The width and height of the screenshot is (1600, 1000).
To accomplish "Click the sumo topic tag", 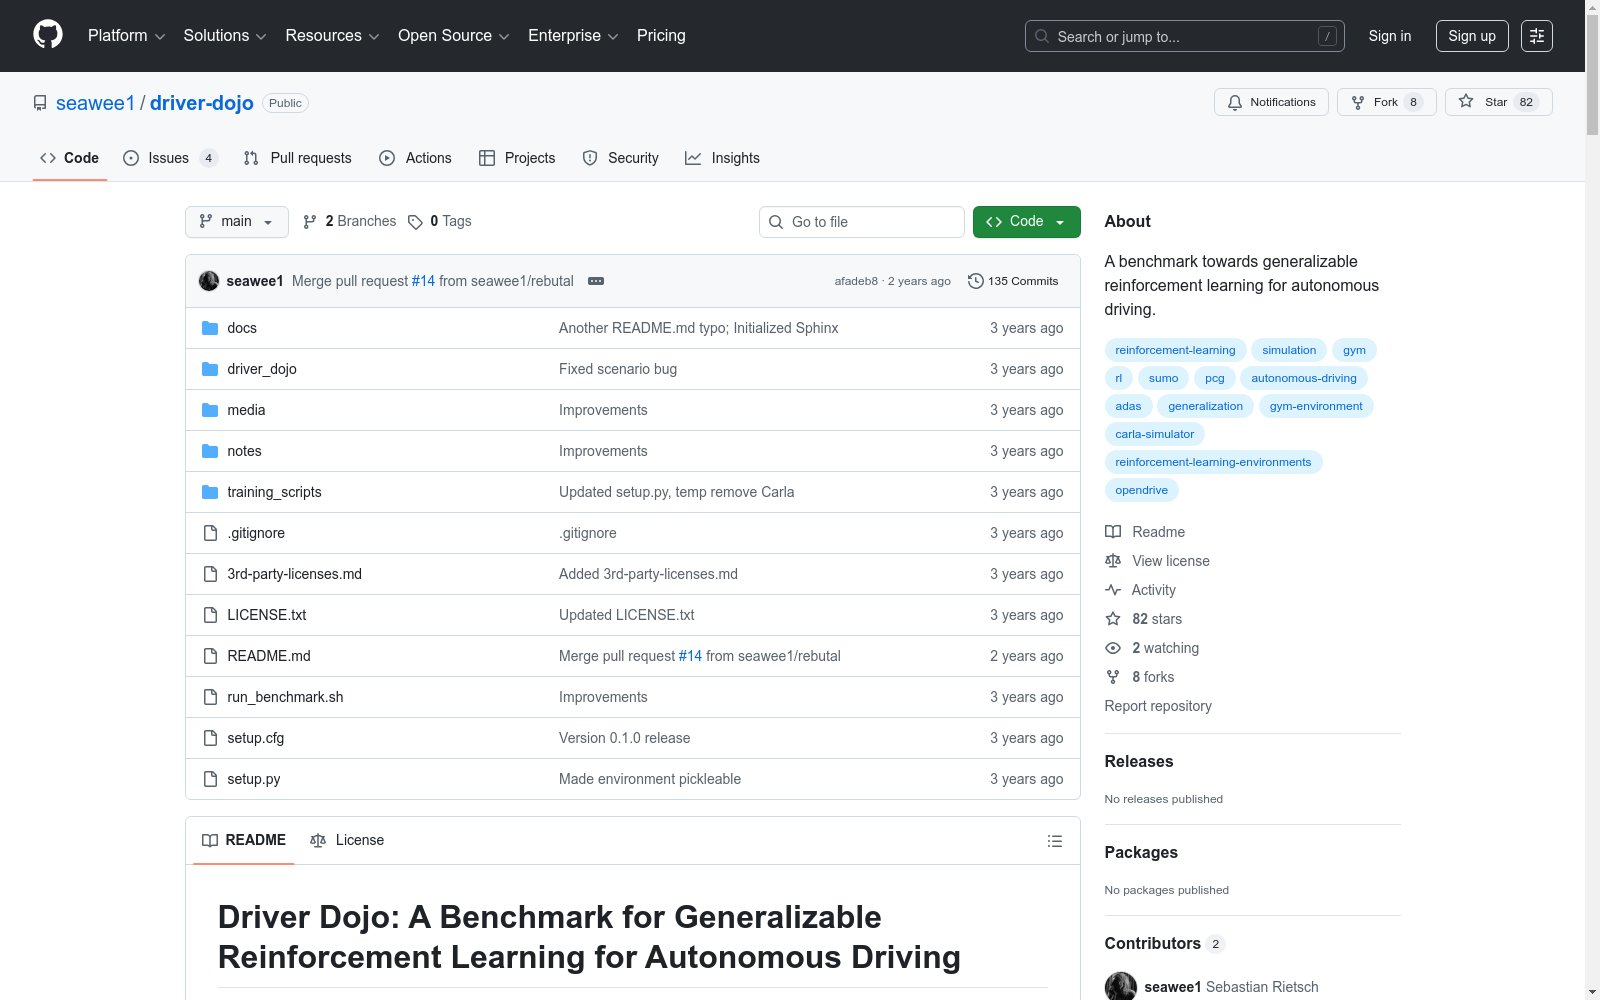I will (1163, 378).
